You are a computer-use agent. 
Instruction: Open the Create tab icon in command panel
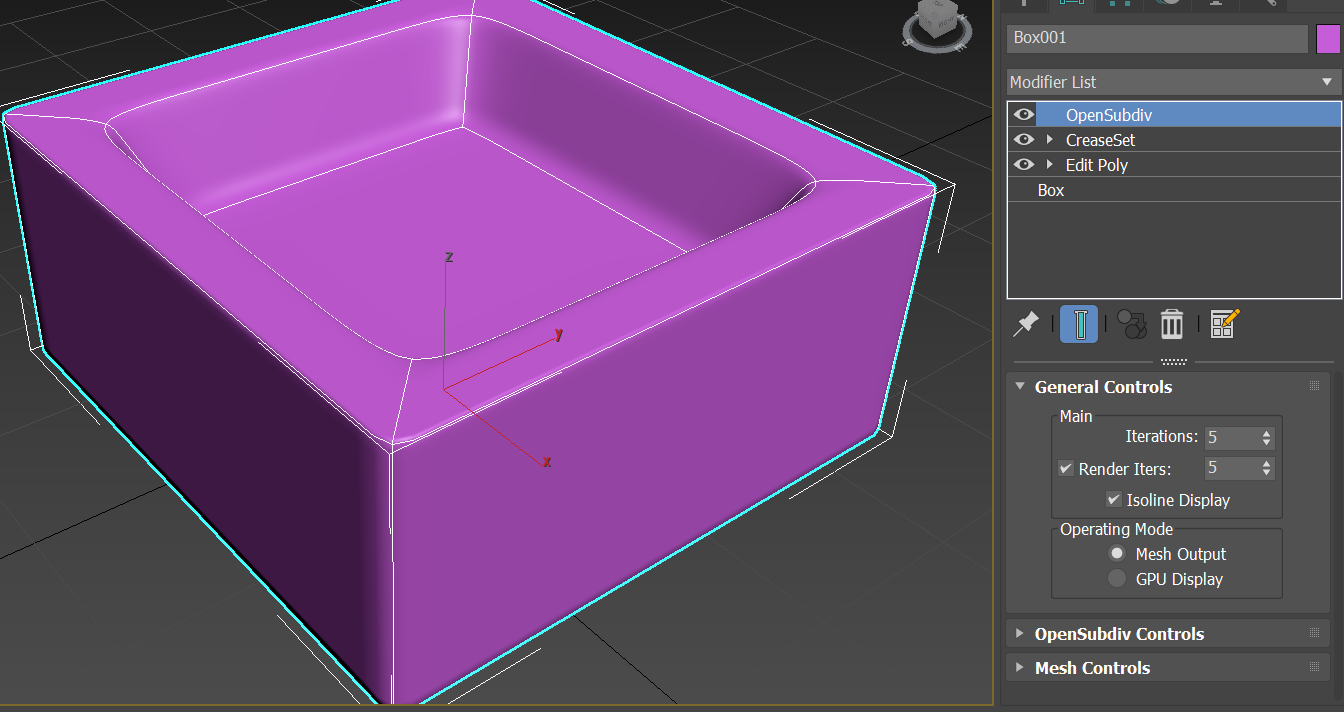[1022, 4]
